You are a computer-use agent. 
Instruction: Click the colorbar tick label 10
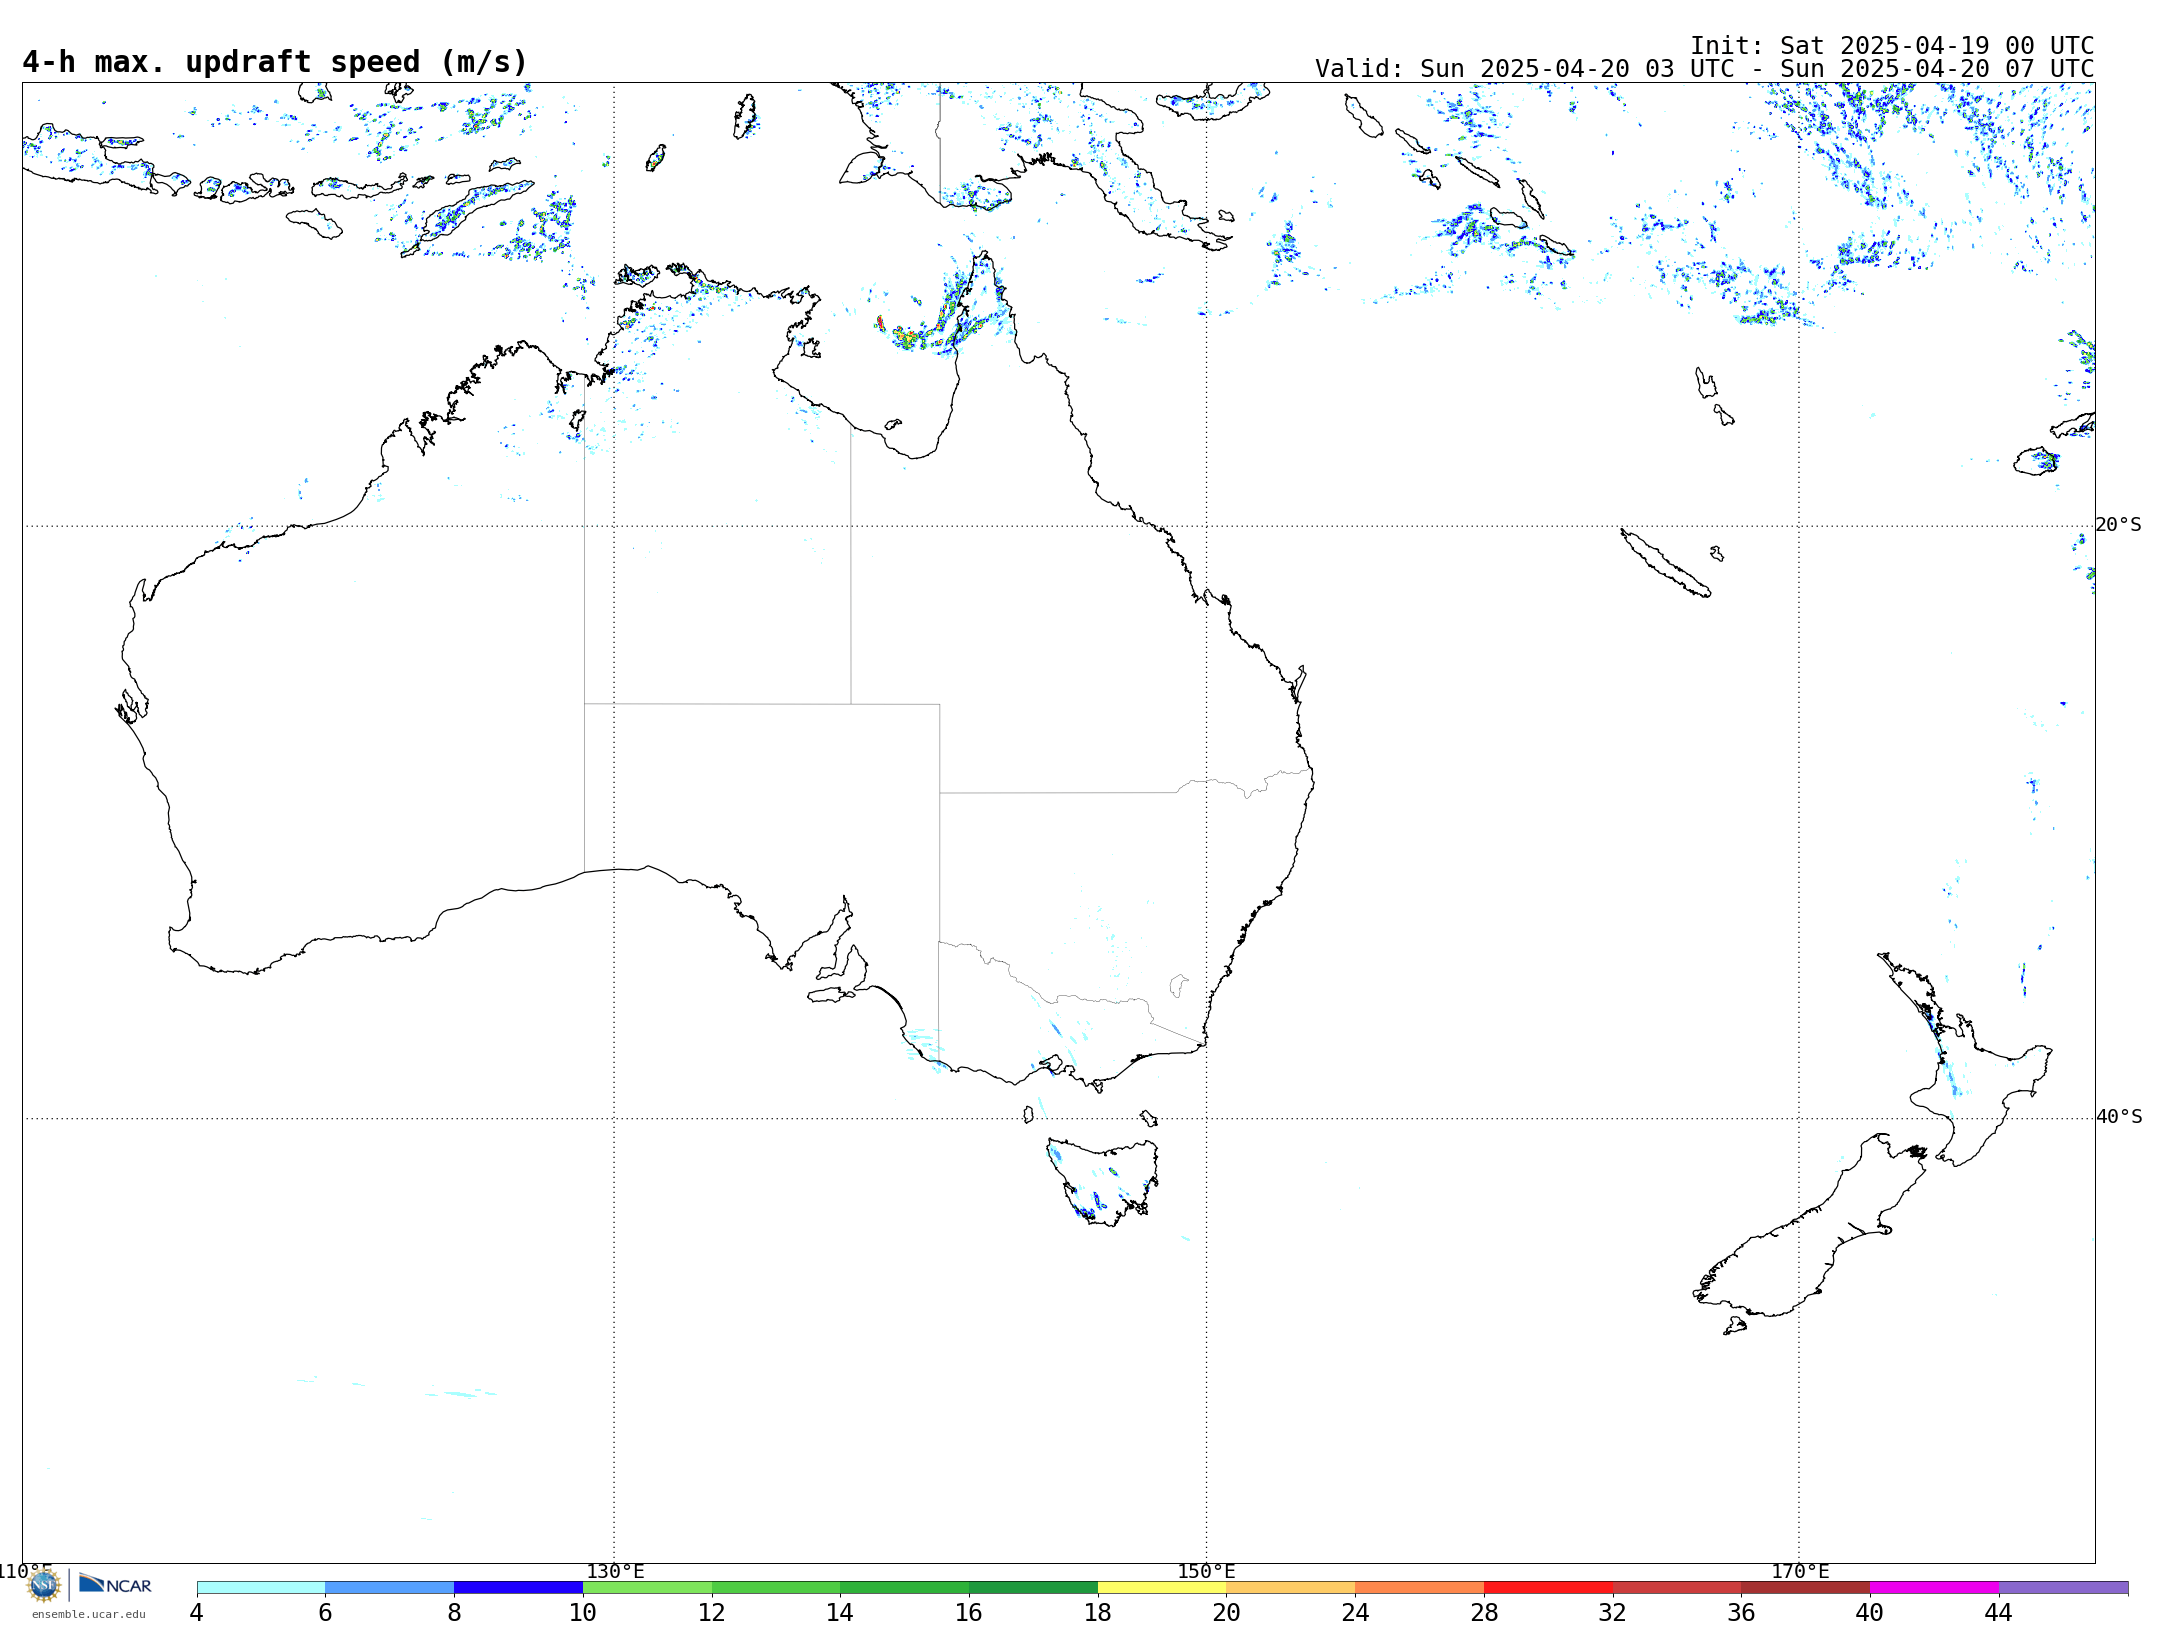coord(583,1612)
